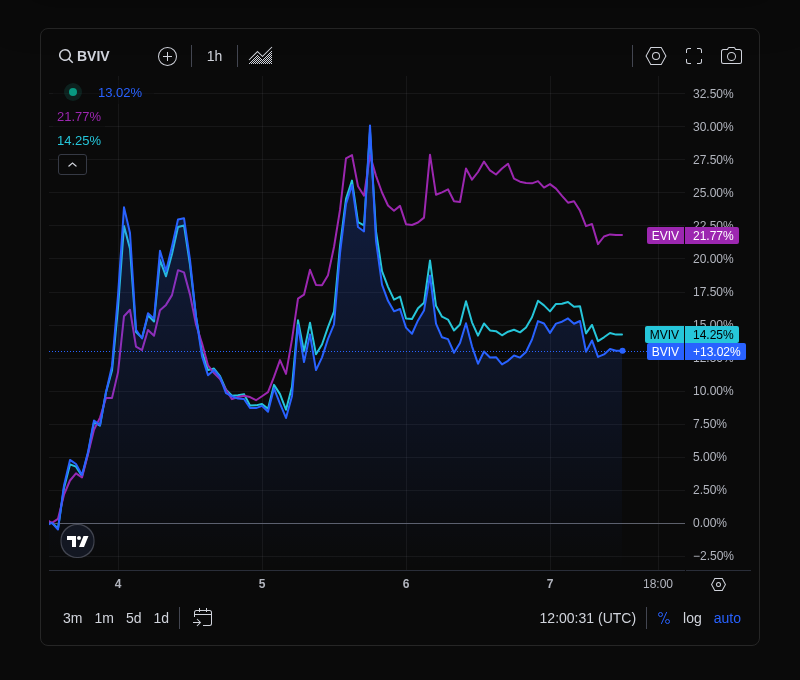
Task: Set range to 5d
Action: point(134,618)
